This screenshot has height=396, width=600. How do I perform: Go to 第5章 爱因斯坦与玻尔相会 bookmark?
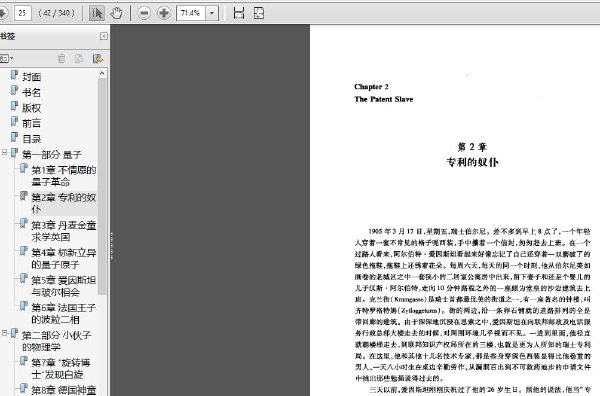[64, 286]
